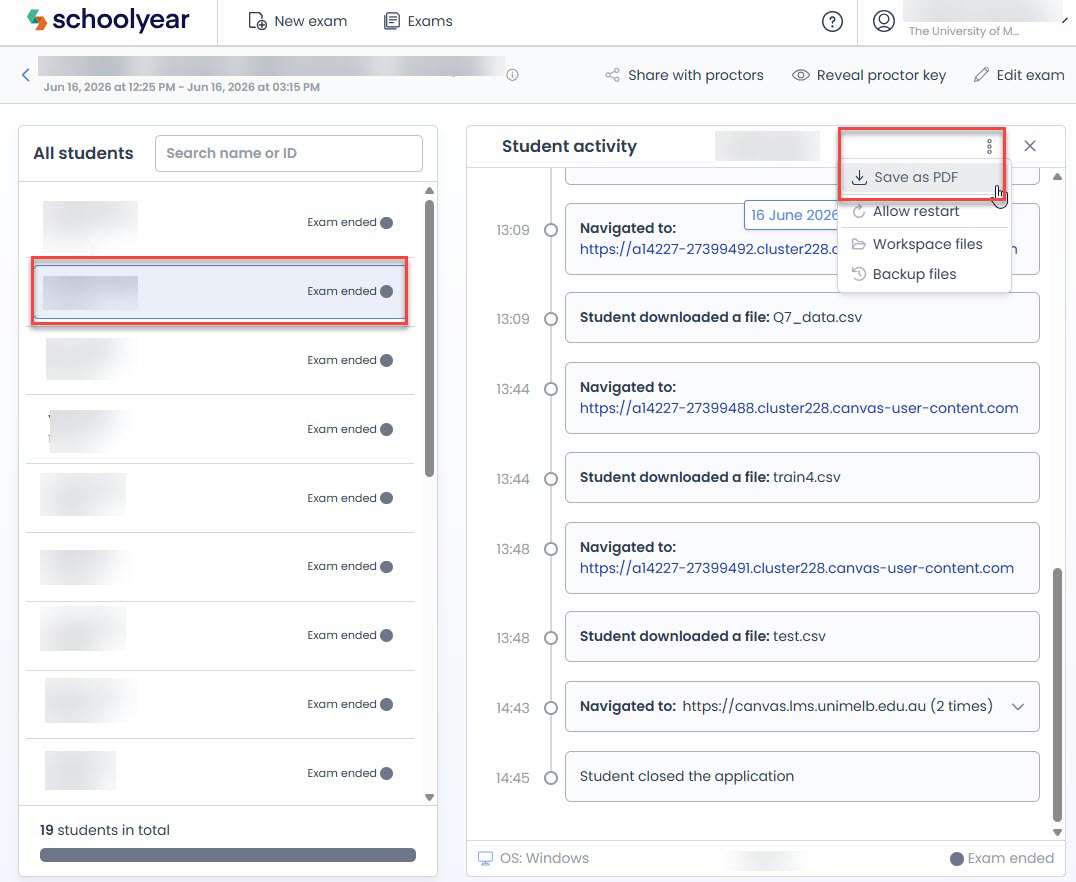Select the 13:44 timeline marker for train4.csv
Image resolution: width=1076 pixels, height=882 pixels.
click(x=550, y=478)
